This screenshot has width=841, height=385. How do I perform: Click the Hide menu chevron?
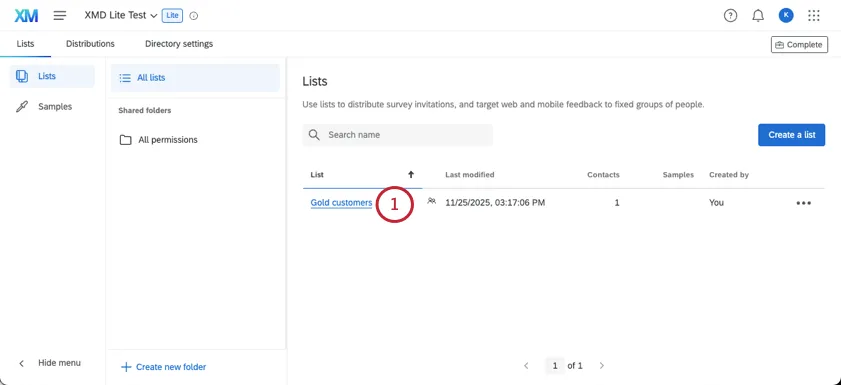click(21, 363)
